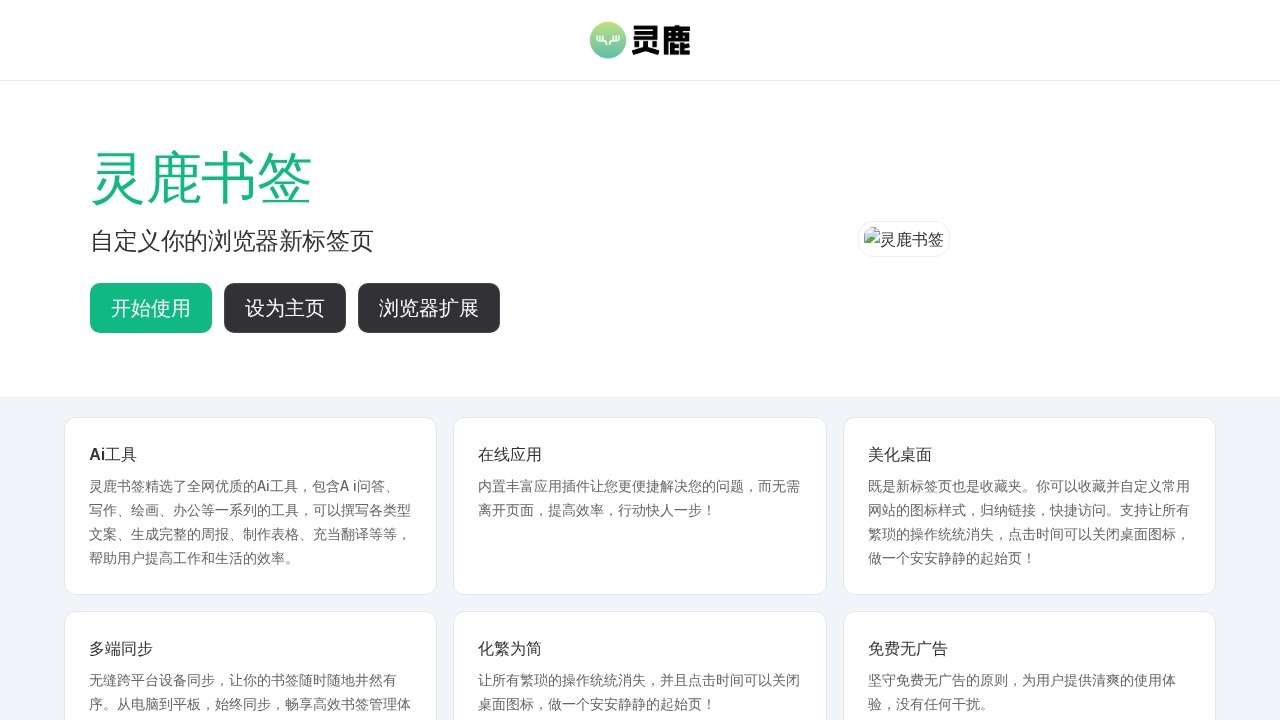Click the green deer antler logo icon

tap(608, 40)
